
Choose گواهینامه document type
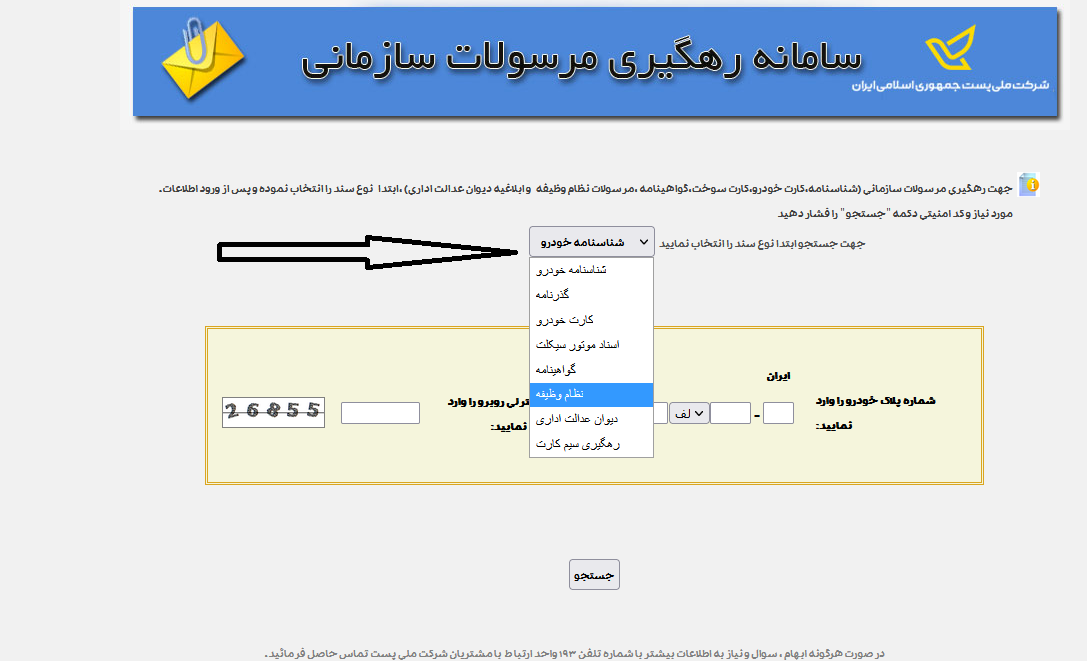click(x=591, y=370)
